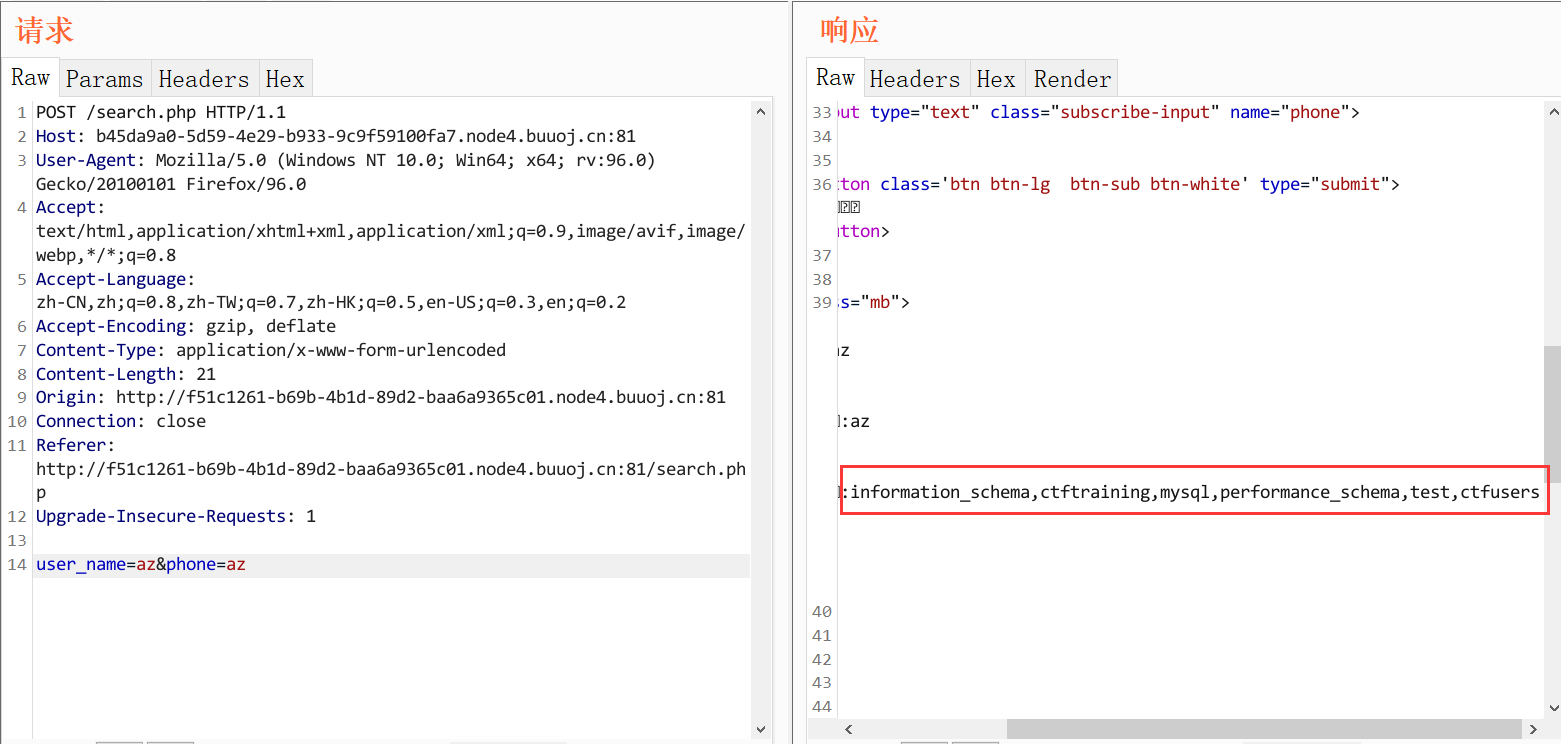Click the Referer header name
1561x744 pixels.
(x=76, y=445)
